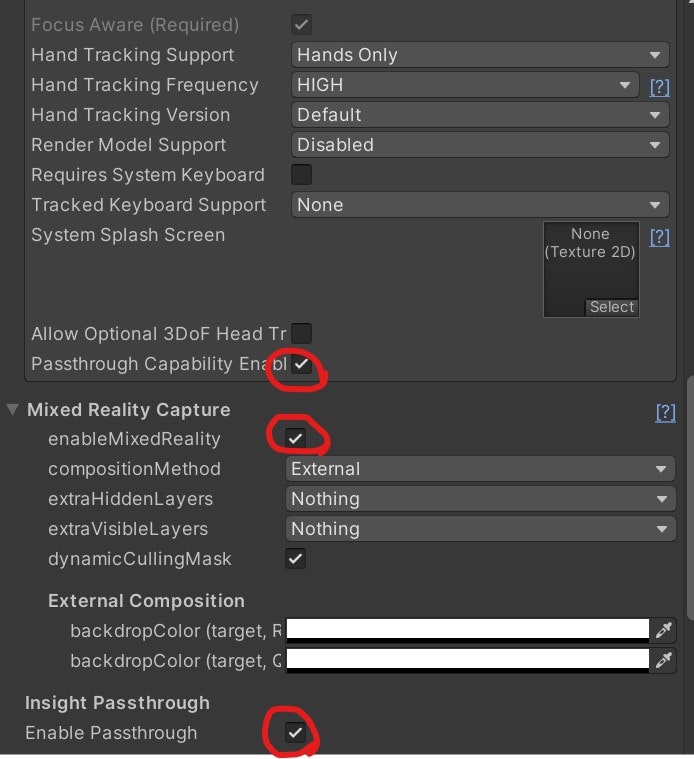Click compositionMethod label
The height and width of the screenshot is (759, 694).
[135, 469]
